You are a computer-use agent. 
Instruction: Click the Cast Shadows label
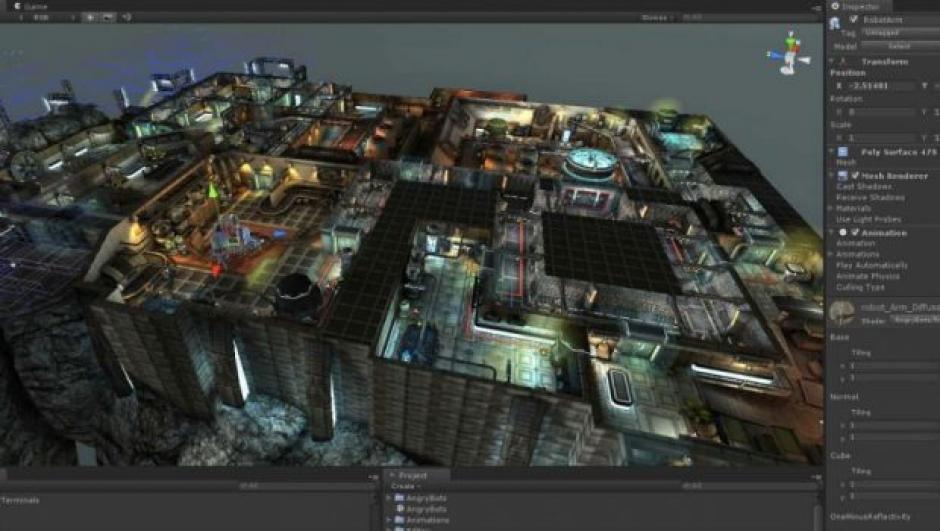click(x=864, y=186)
